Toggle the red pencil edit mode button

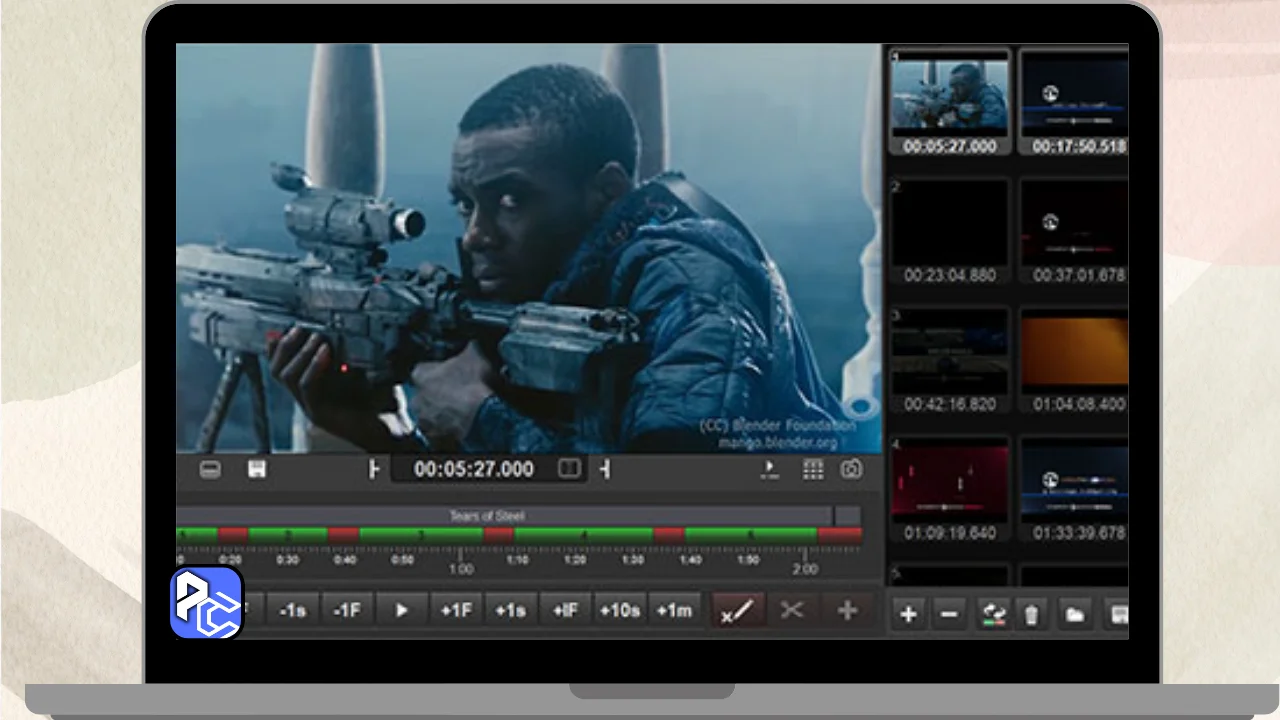[737, 610]
